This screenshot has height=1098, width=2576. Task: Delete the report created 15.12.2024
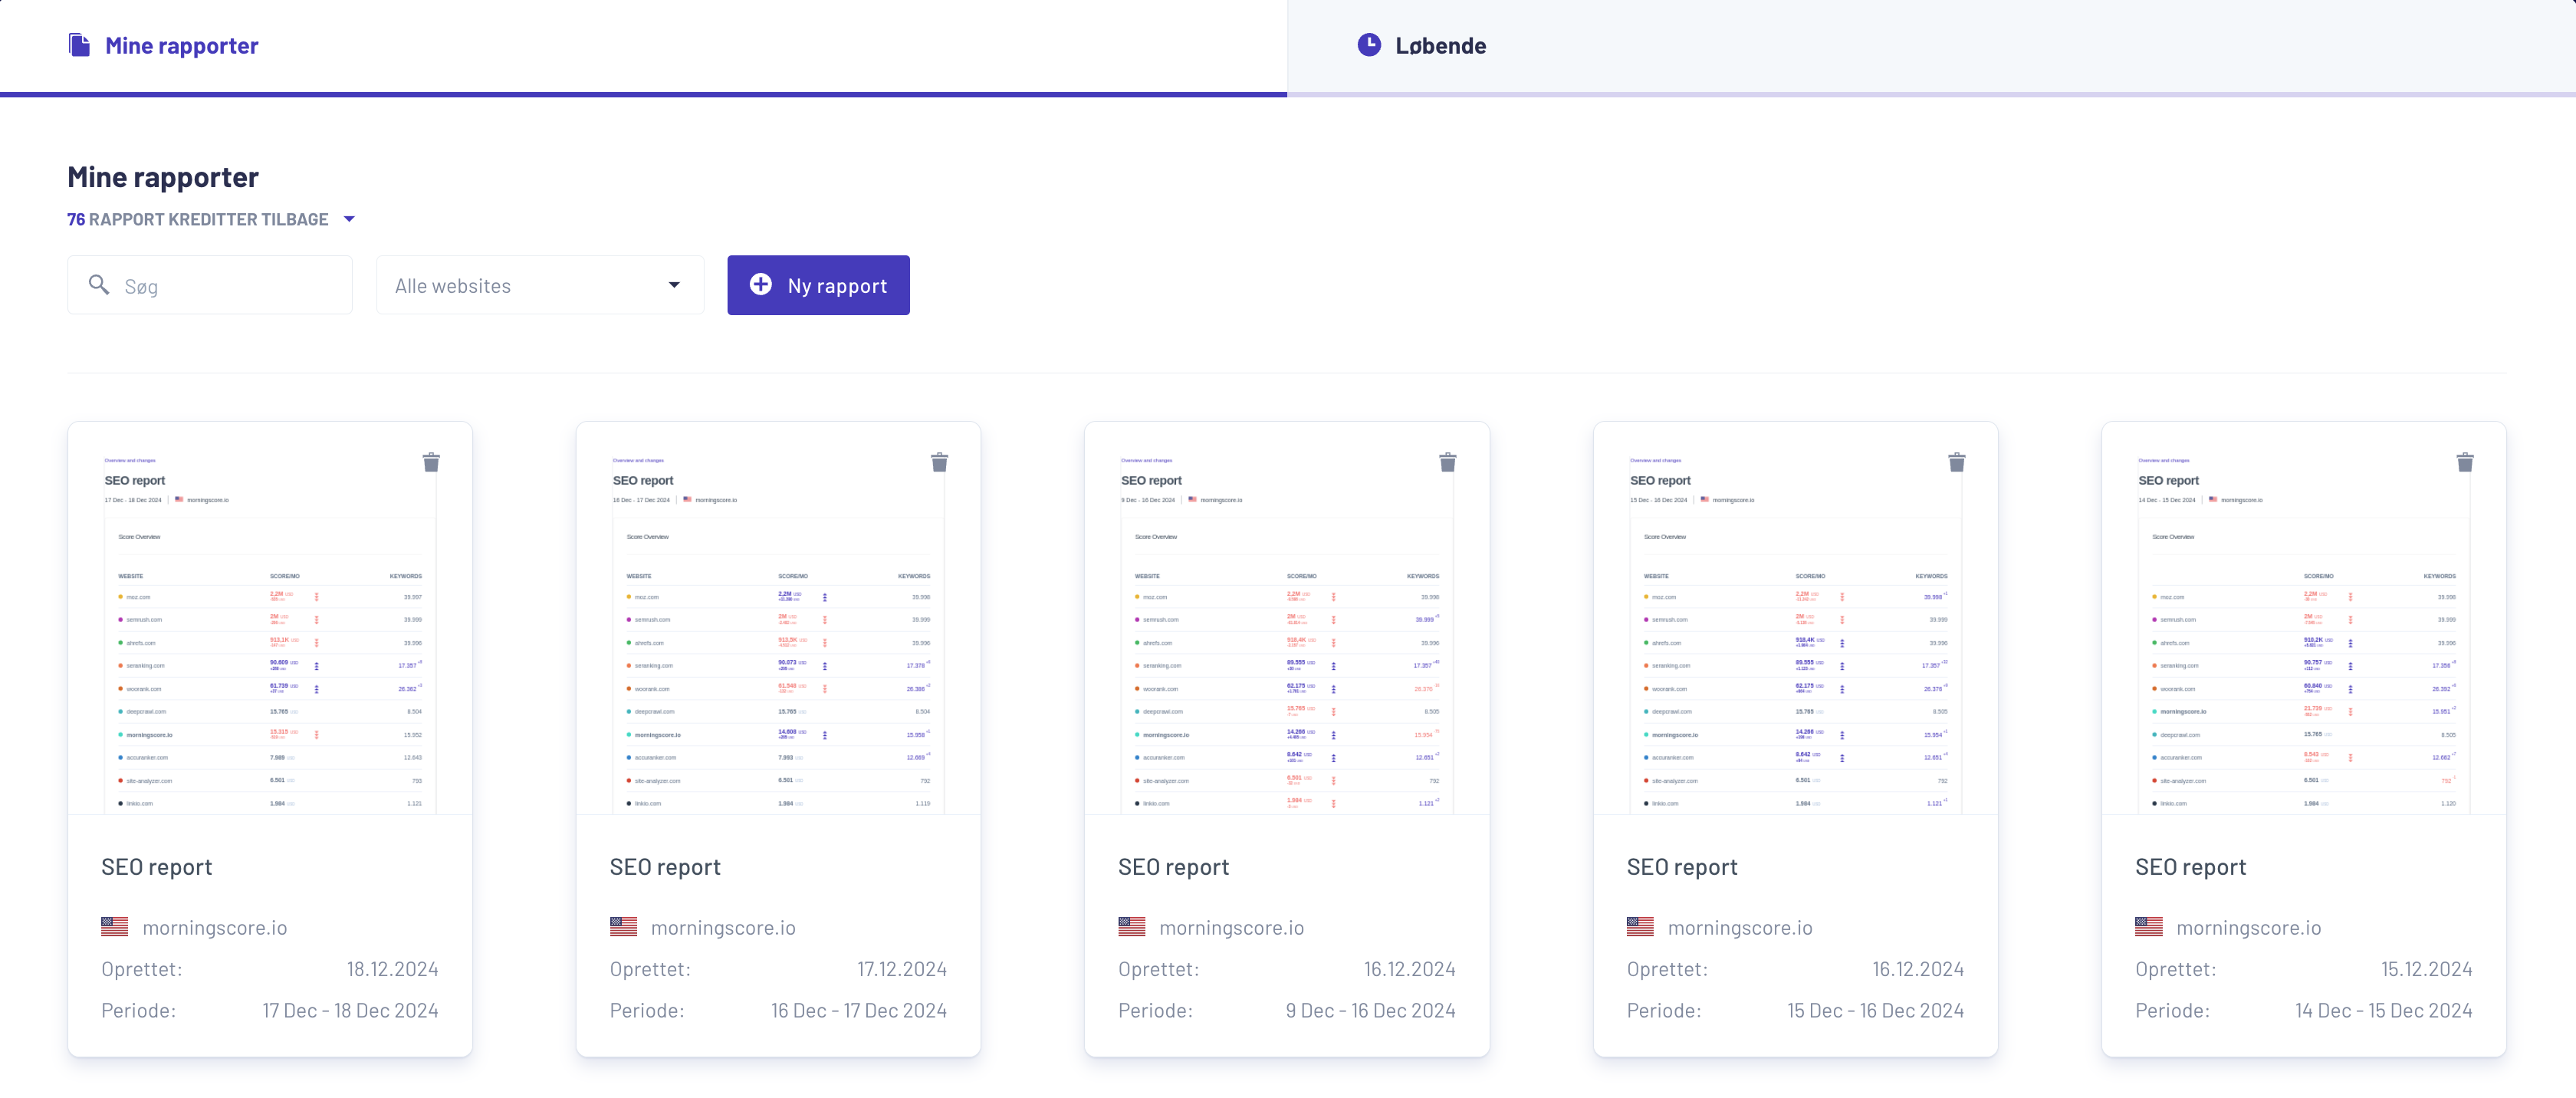pyautogui.click(x=2465, y=462)
